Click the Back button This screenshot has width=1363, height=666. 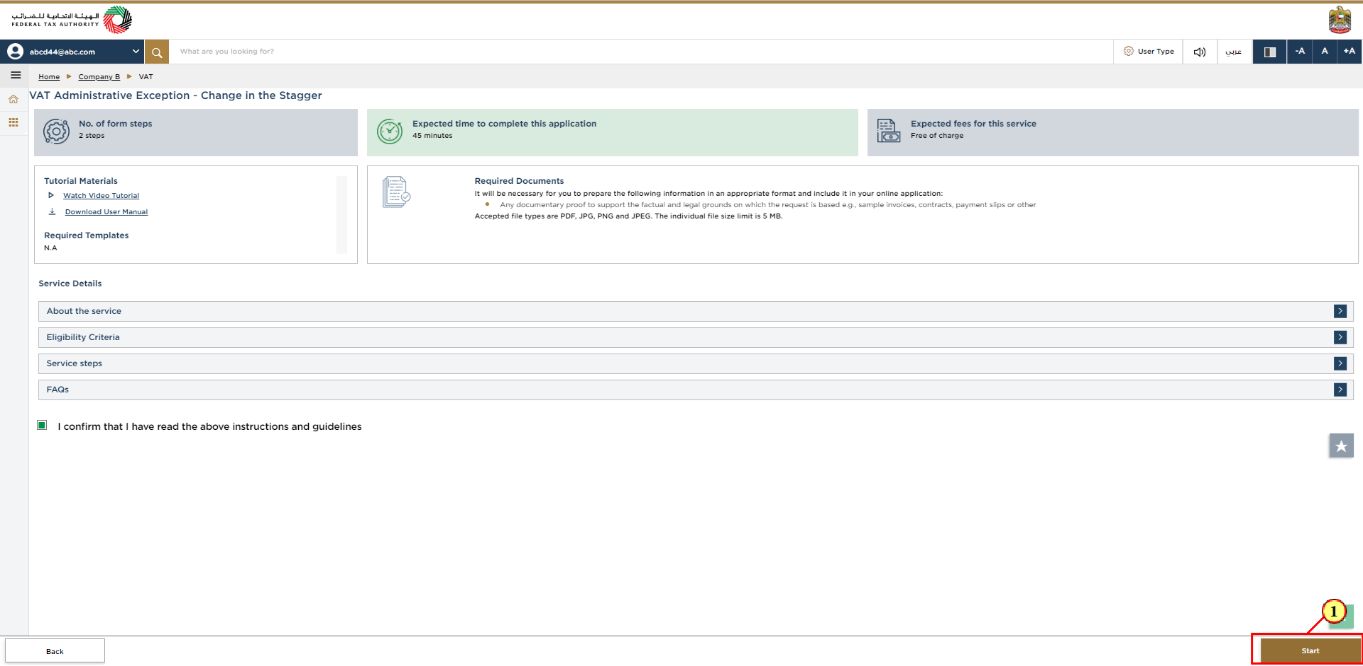55,651
